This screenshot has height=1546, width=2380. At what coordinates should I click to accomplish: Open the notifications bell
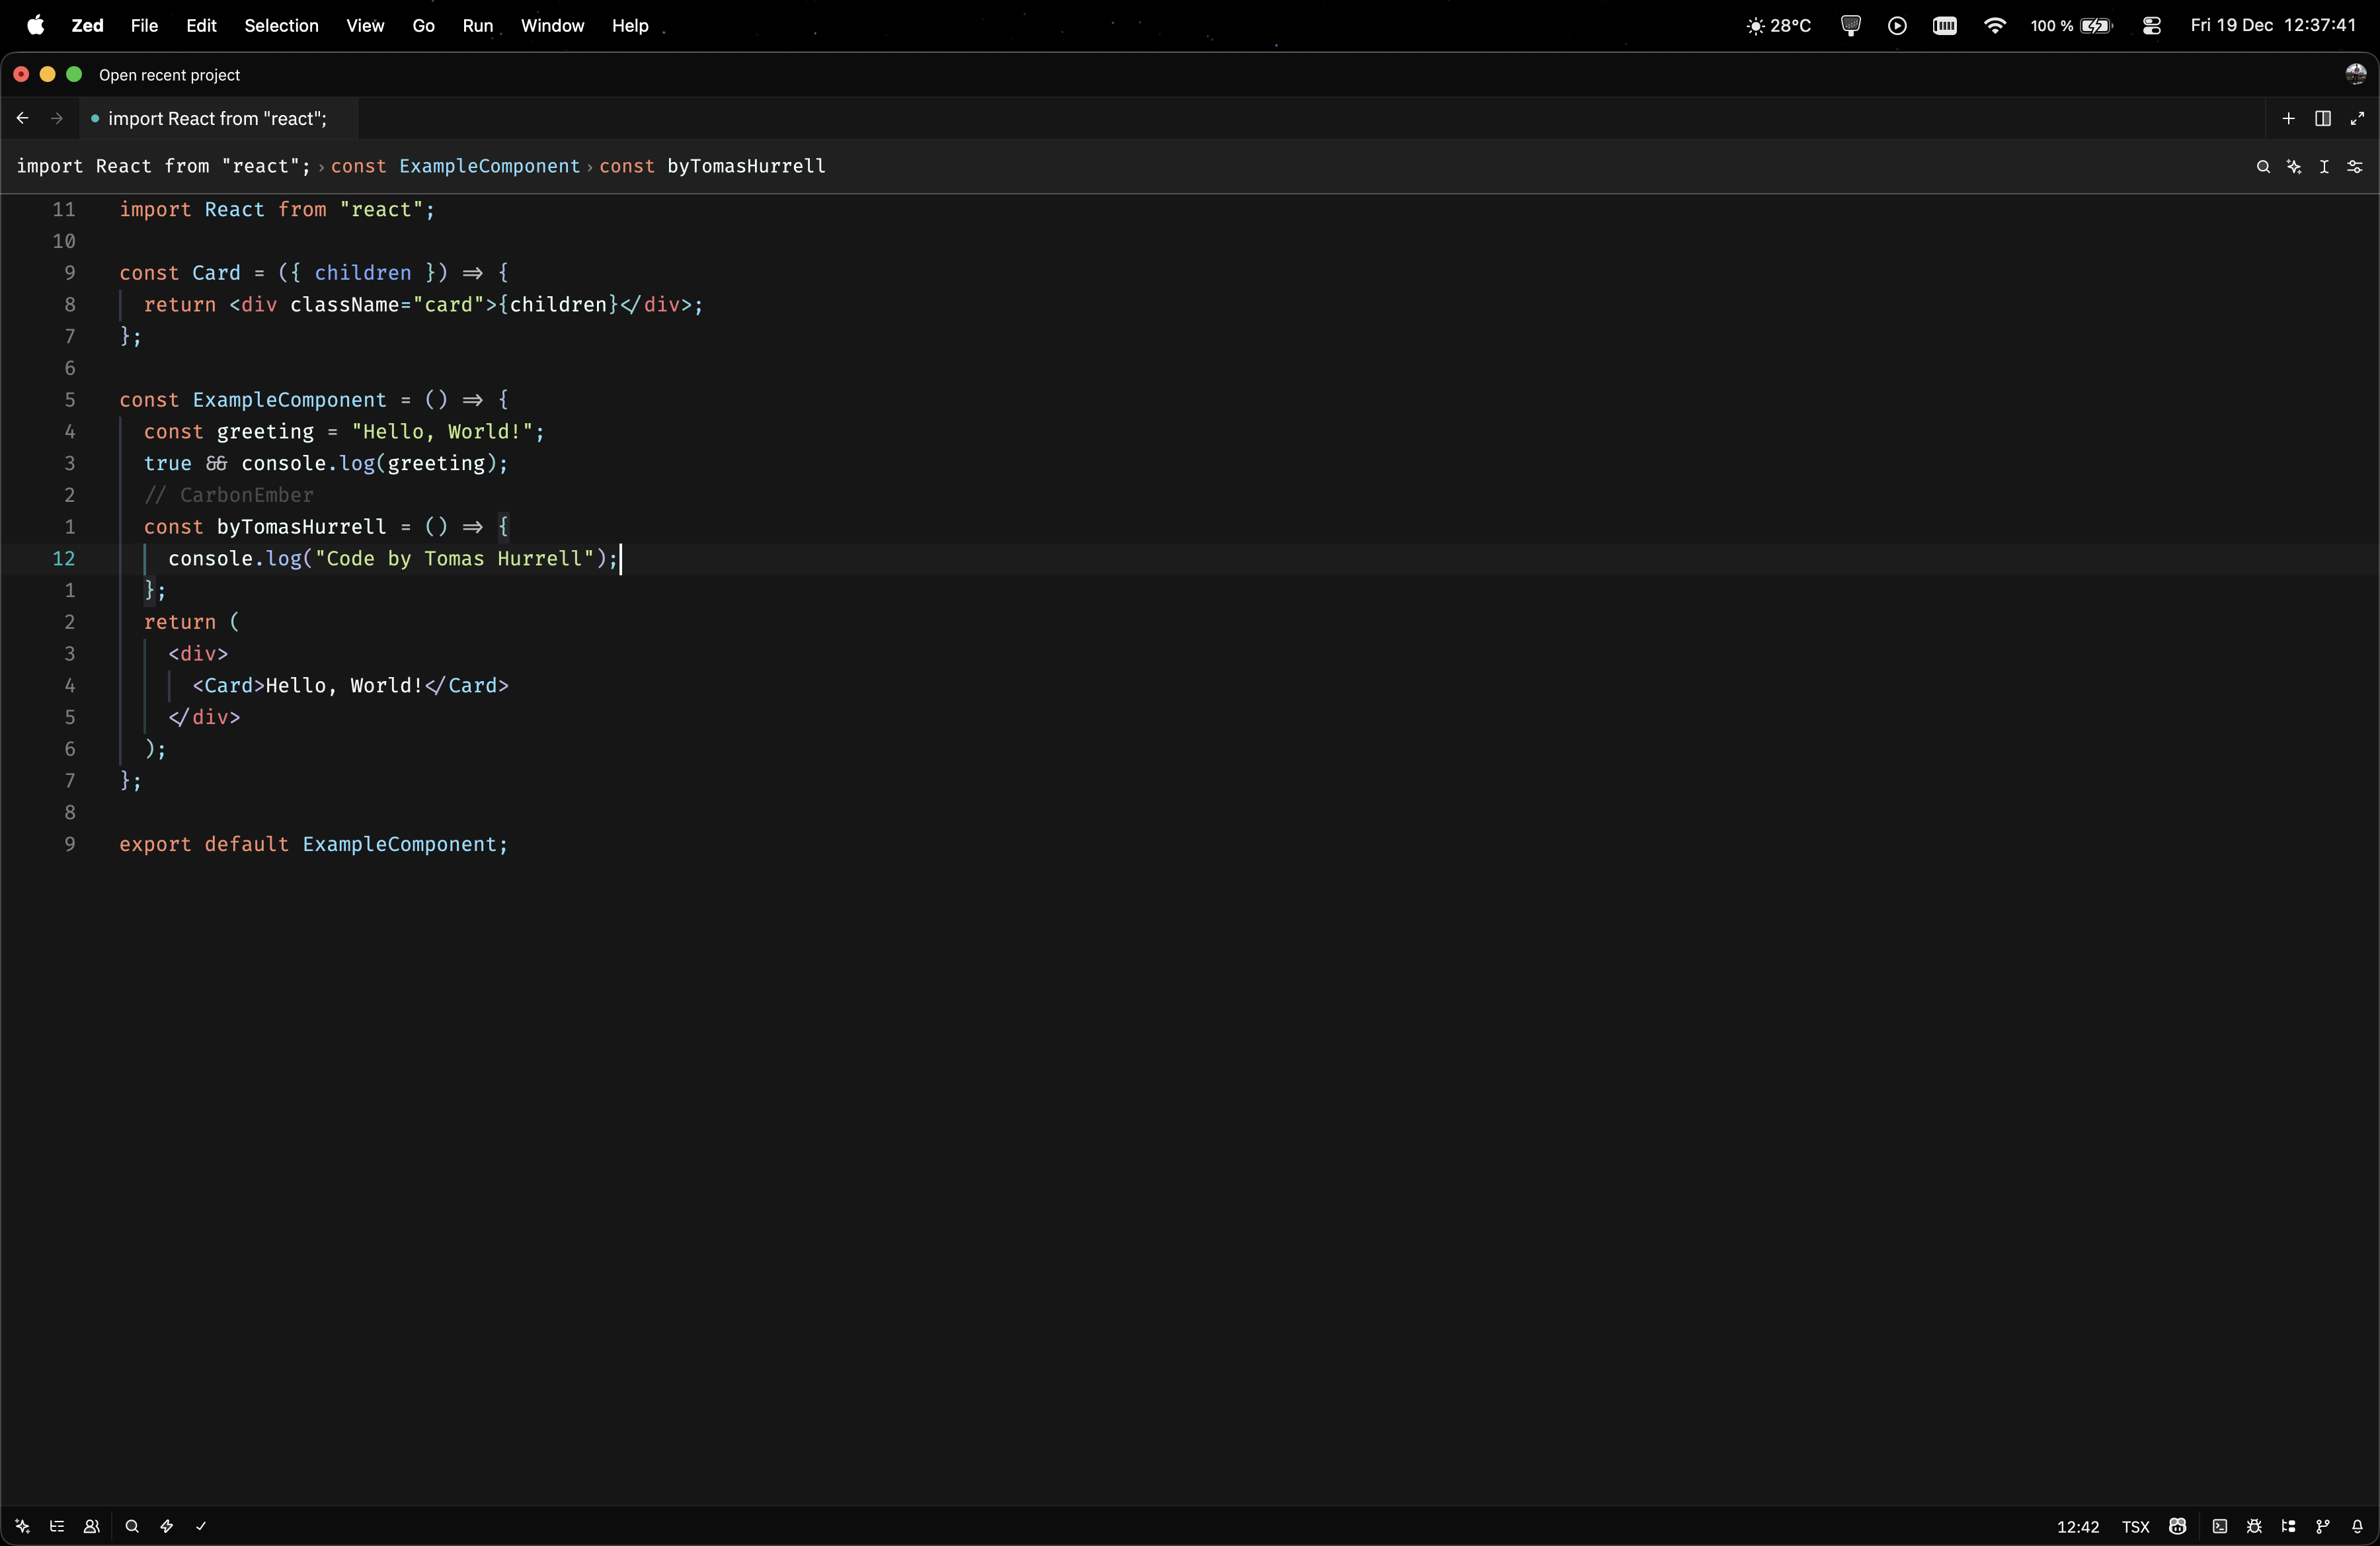pyautogui.click(x=2357, y=1526)
